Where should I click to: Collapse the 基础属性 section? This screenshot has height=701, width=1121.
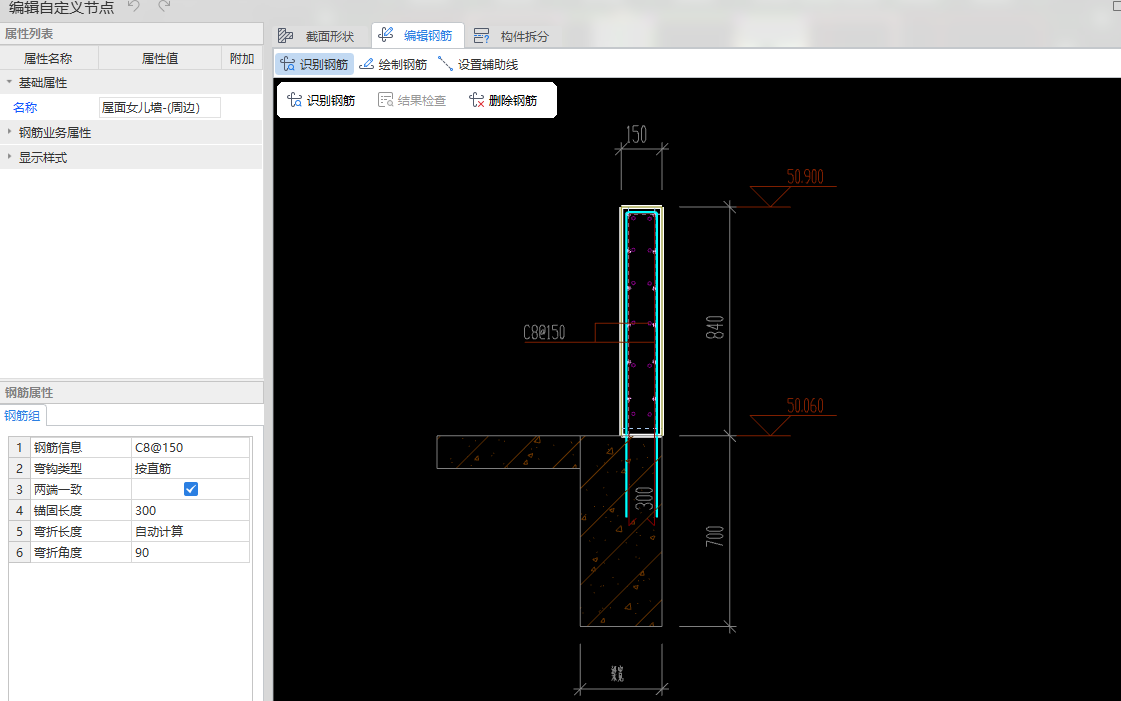point(9,82)
